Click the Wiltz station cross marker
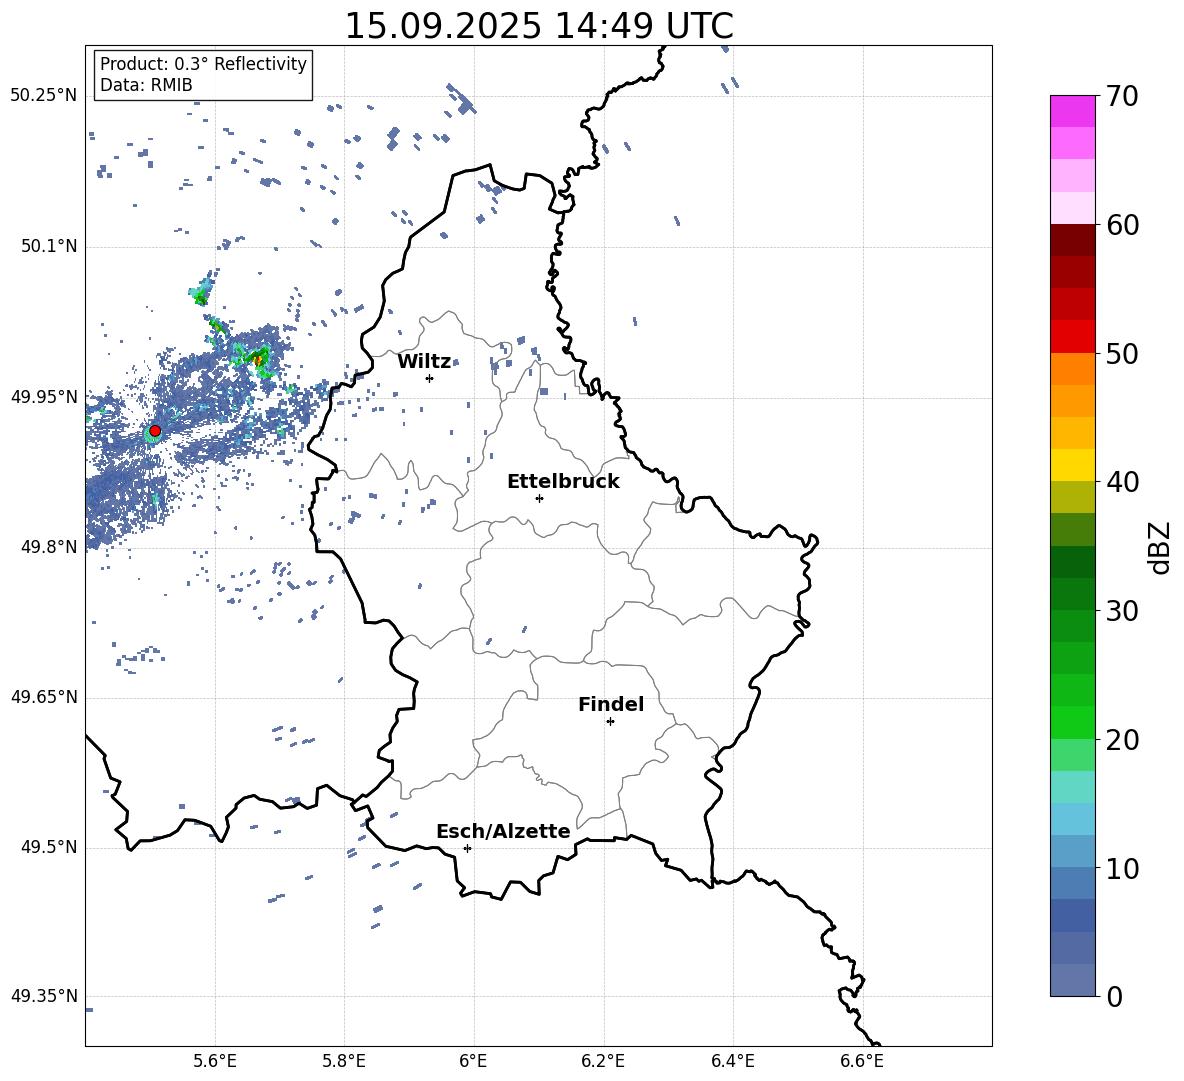 point(429,378)
